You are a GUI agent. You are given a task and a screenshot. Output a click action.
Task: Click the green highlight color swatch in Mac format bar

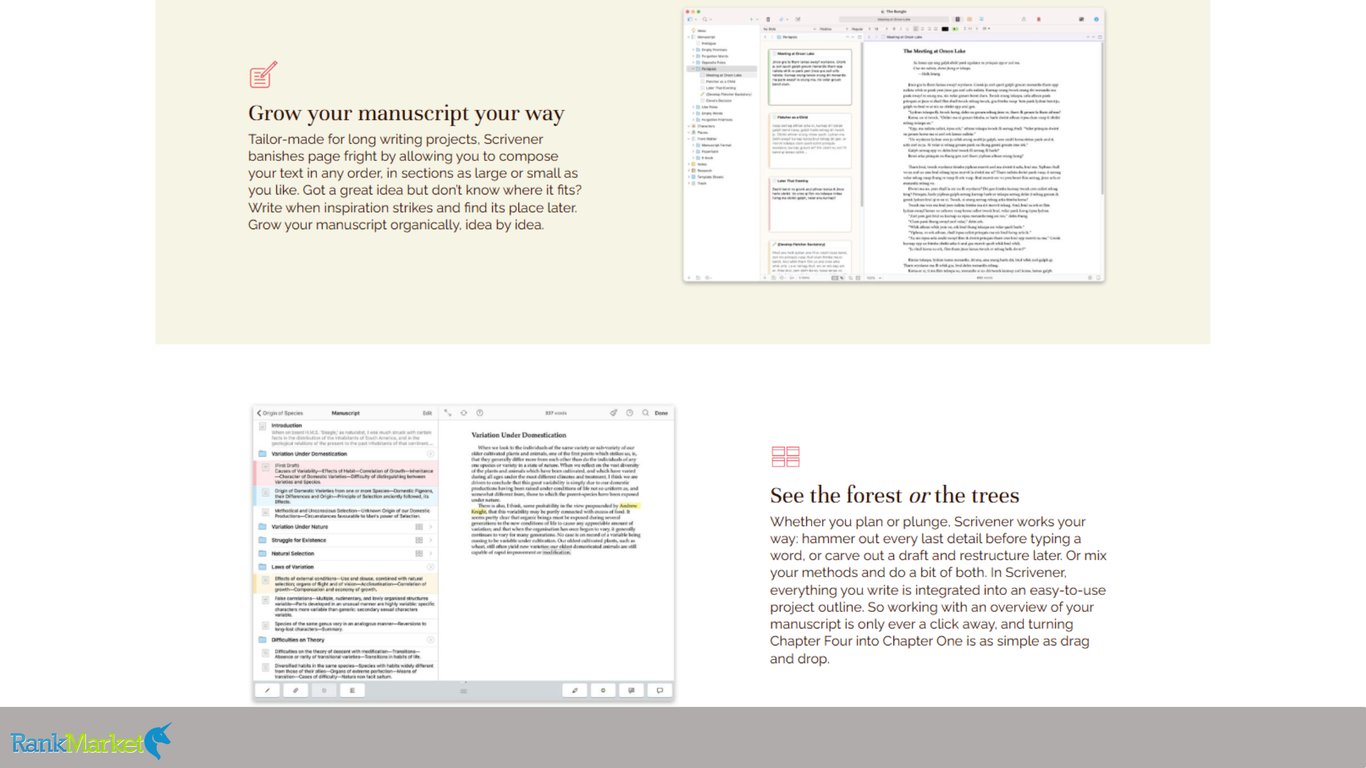(x=955, y=29)
